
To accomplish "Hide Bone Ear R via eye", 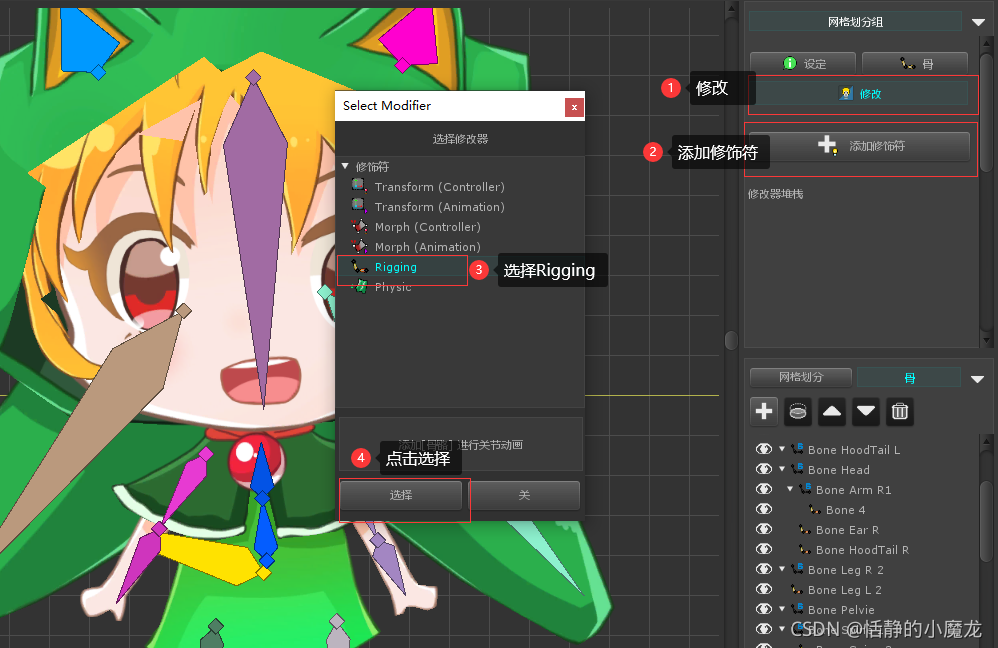I will (x=764, y=530).
